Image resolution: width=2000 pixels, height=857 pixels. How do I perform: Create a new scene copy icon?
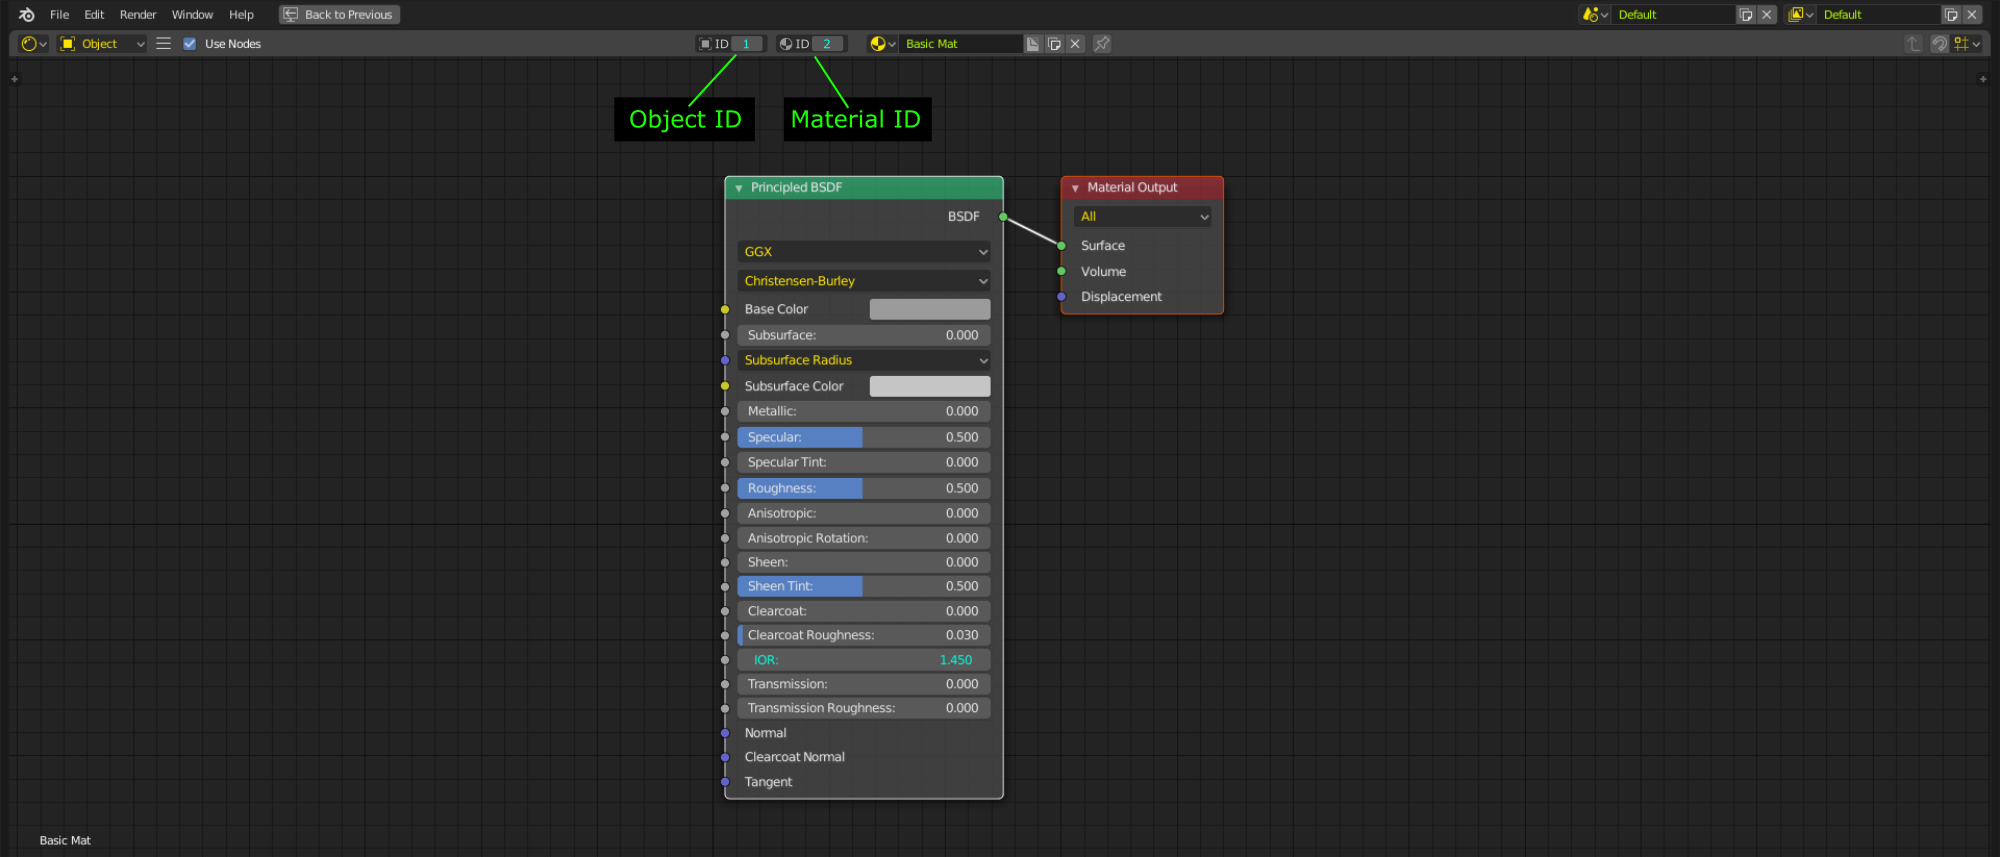(x=1746, y=15)
